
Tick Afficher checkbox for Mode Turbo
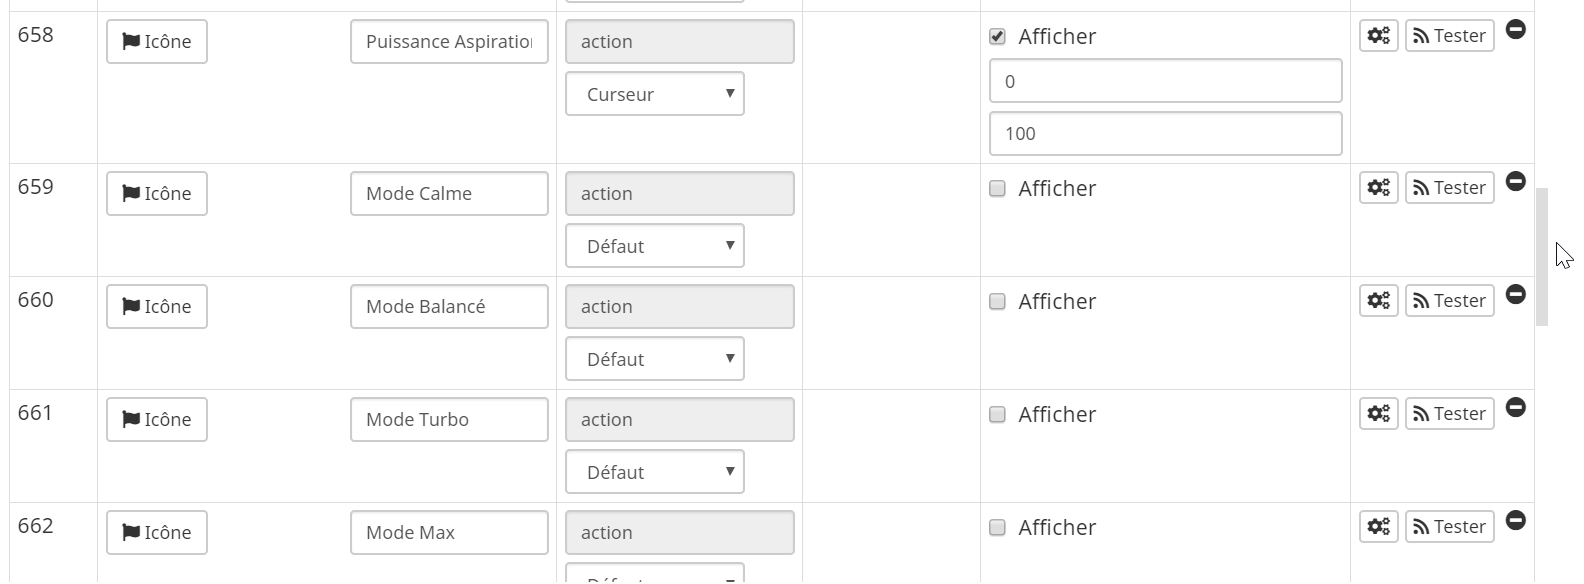(997, 415)
